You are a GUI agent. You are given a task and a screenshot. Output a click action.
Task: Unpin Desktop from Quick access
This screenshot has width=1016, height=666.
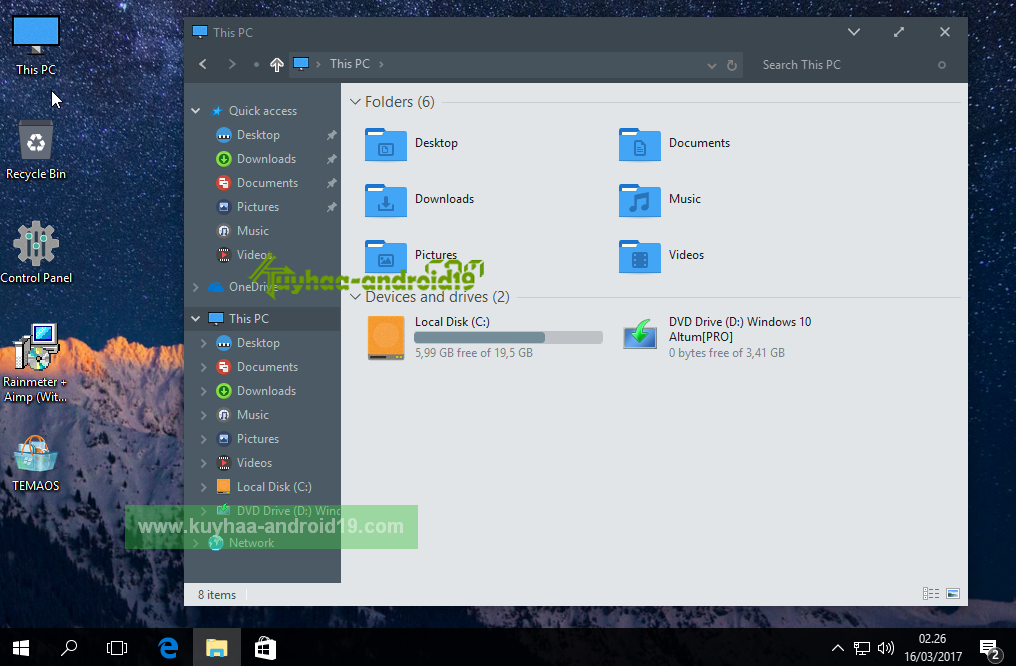[x=331, y=135]
